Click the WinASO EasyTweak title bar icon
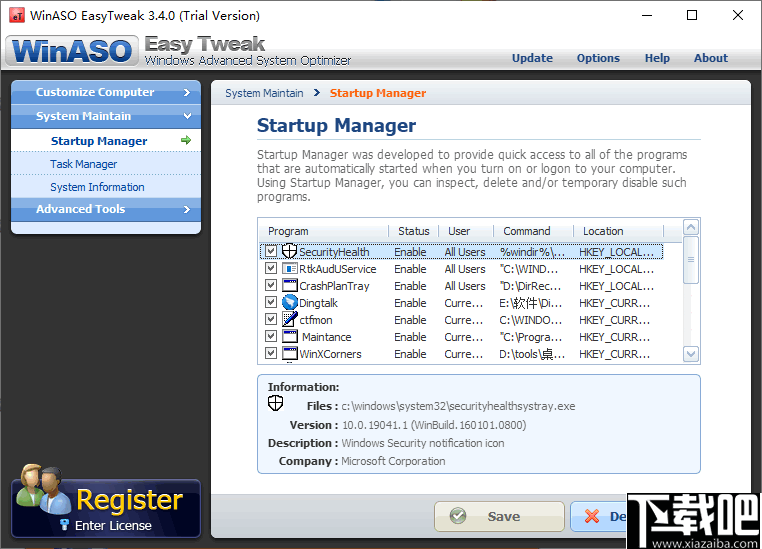The height and width of the screenshot is (549, 762). click(x=17, y=16)
